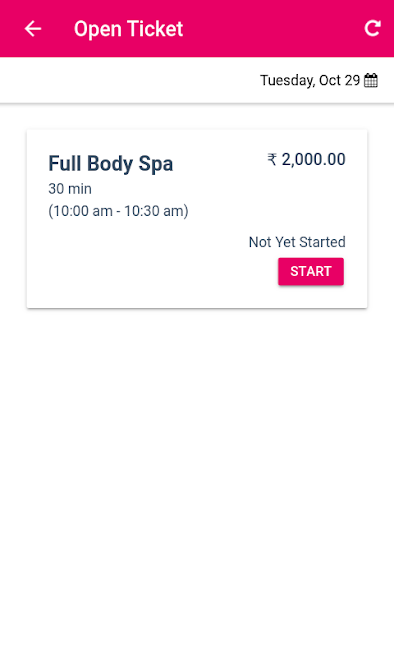
Task: Select the Full Body Spa ticket card
Action: pyautogui.click(x=197, y=219)
